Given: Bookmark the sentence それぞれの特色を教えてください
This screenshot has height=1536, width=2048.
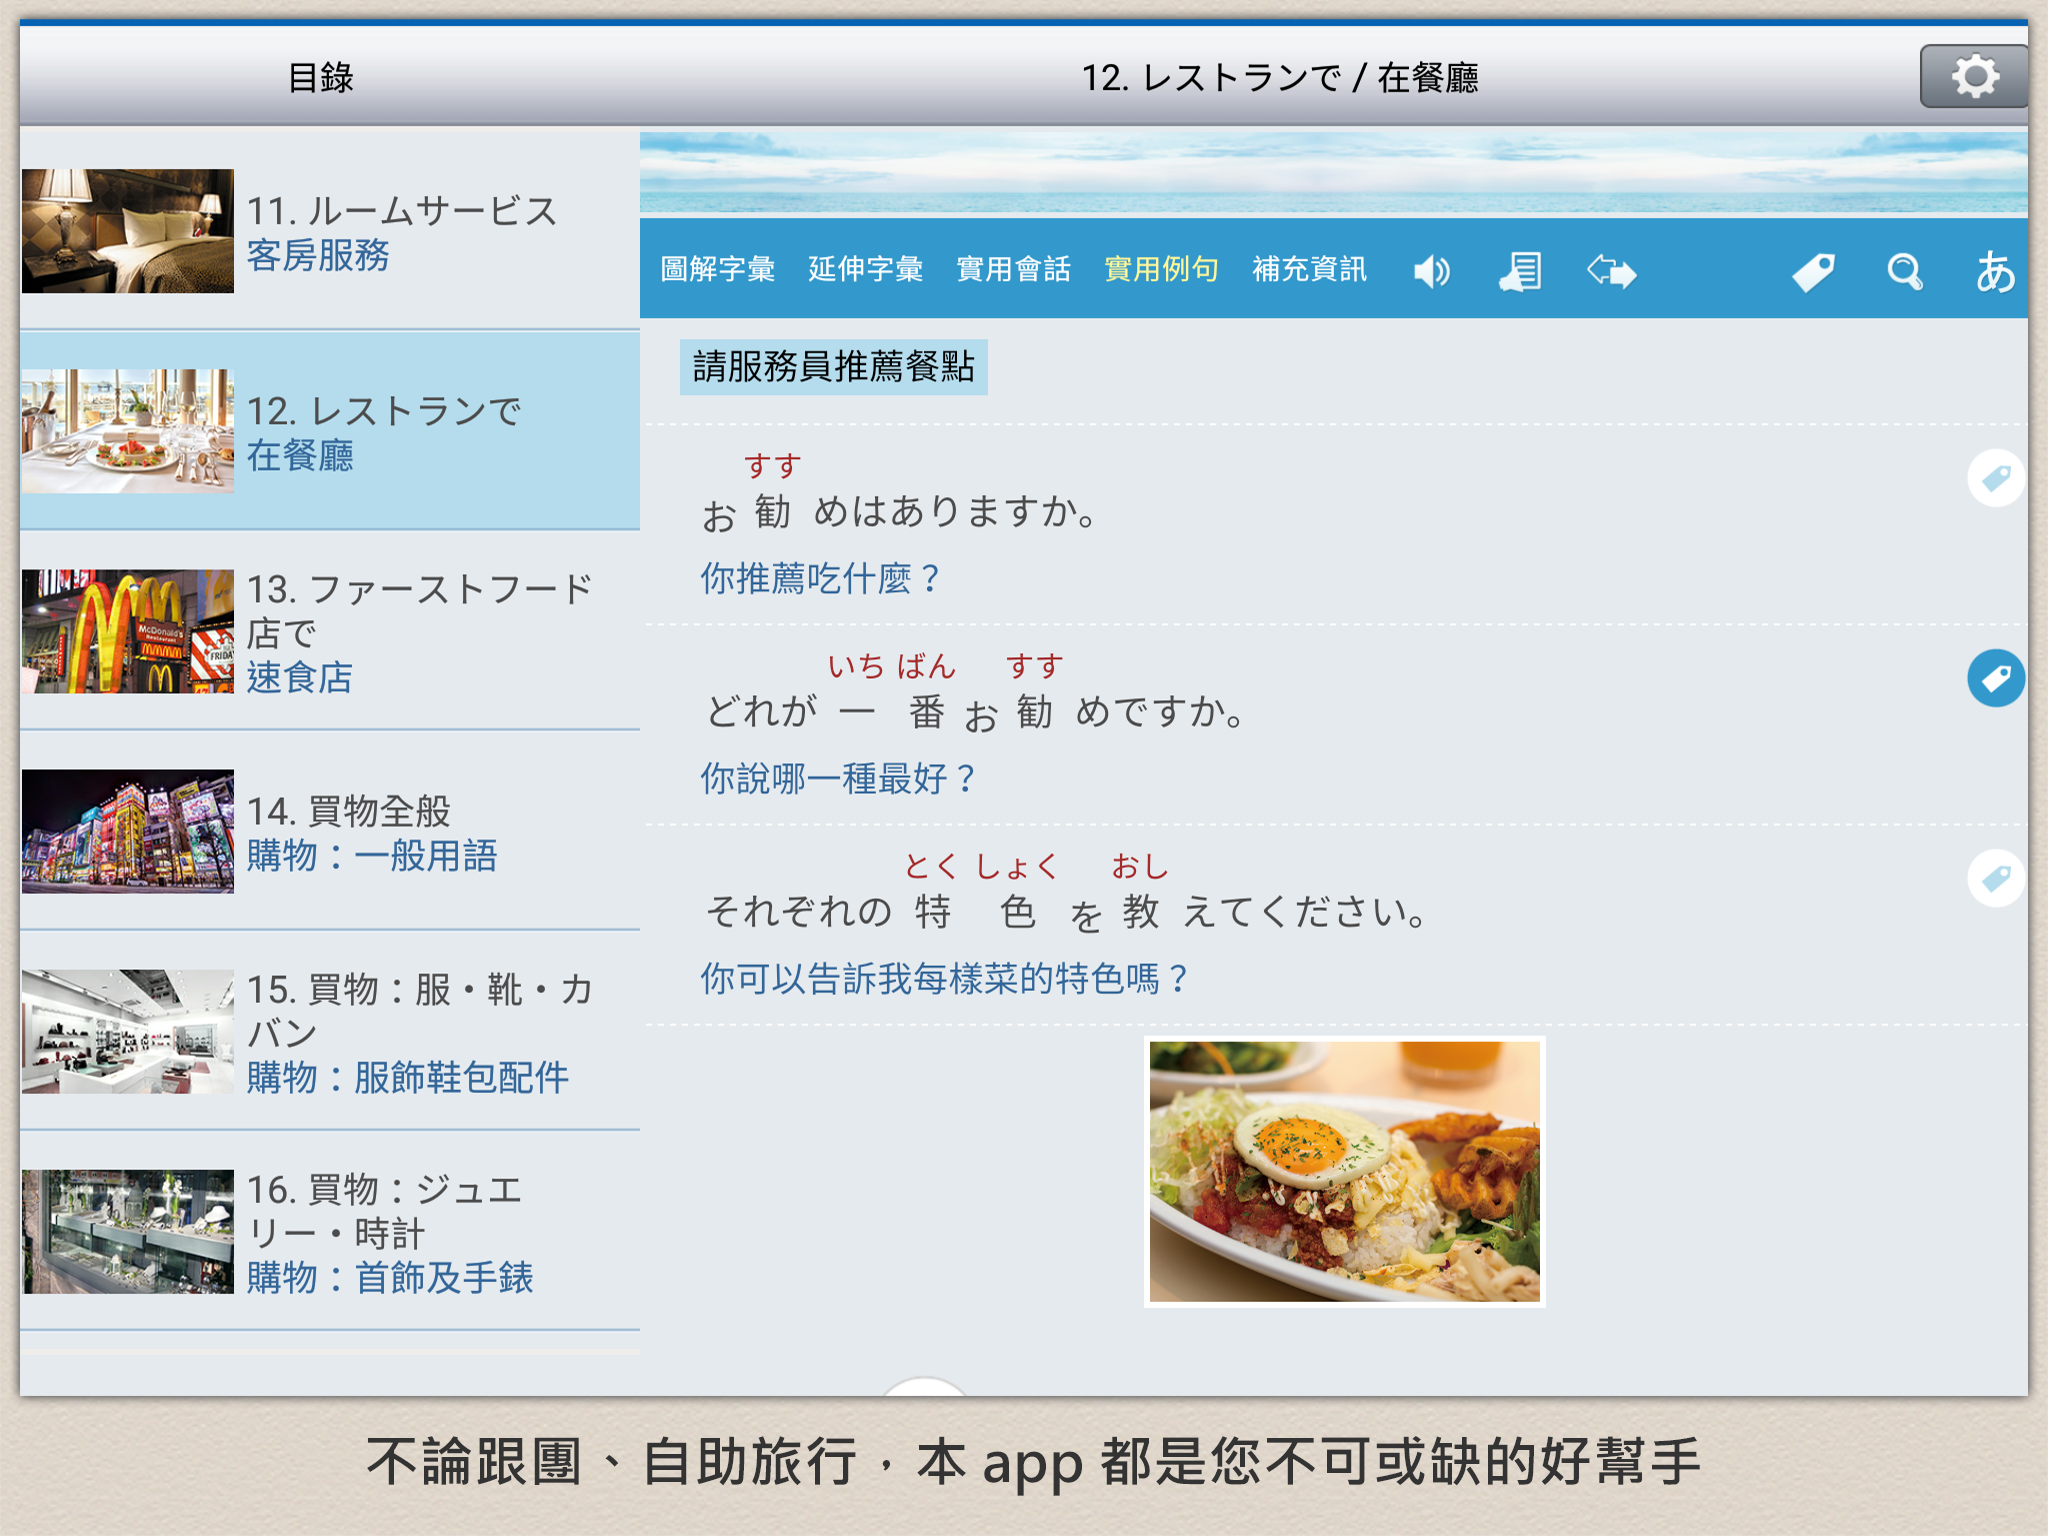Looking at the screenshot, I should (x=1996, y=878).
